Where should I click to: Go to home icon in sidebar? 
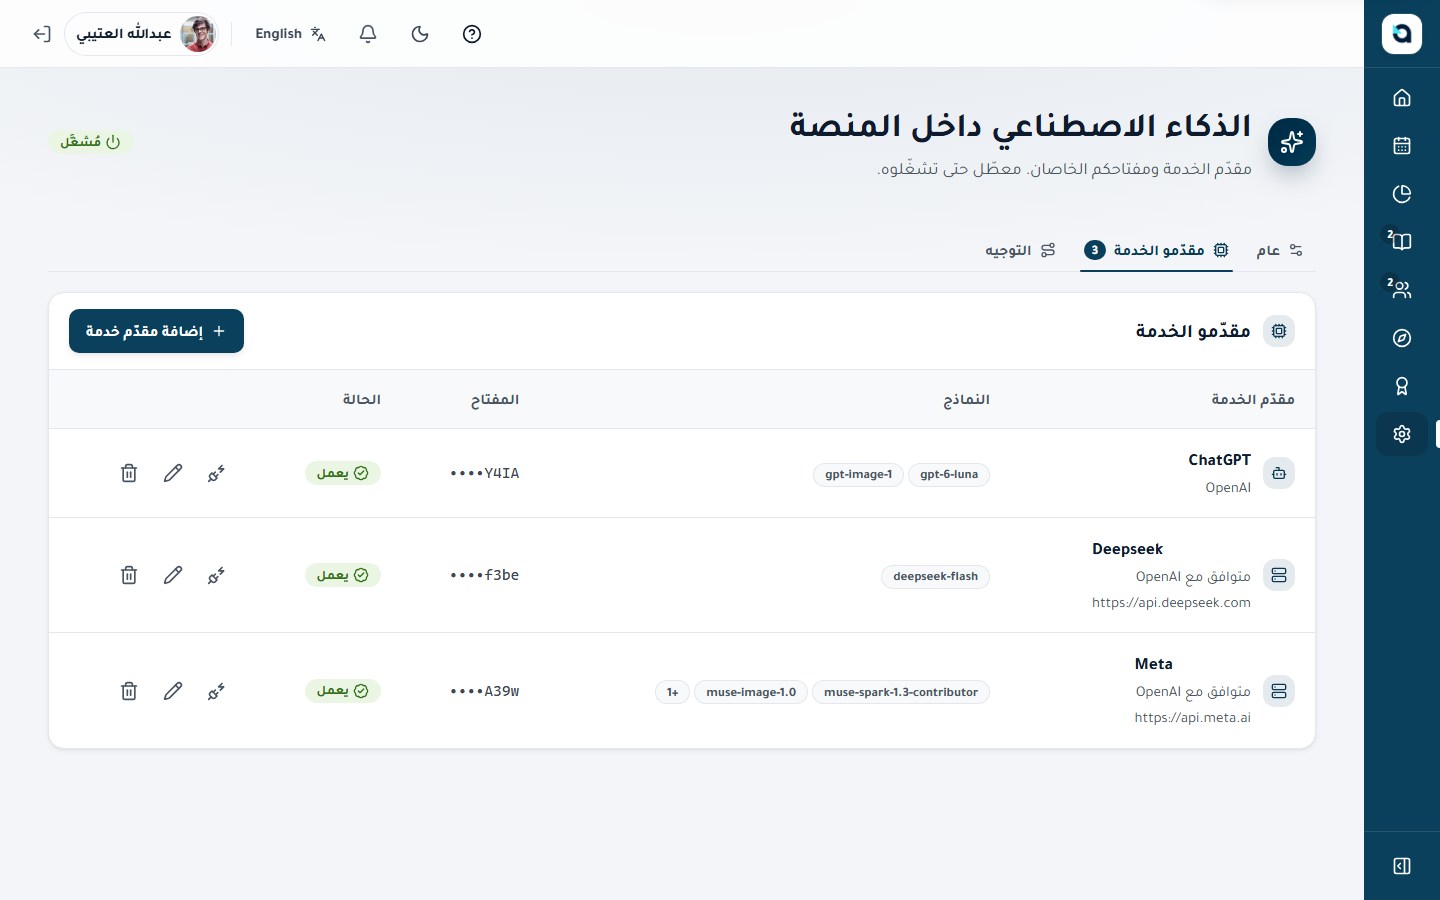click(1402, 98)
